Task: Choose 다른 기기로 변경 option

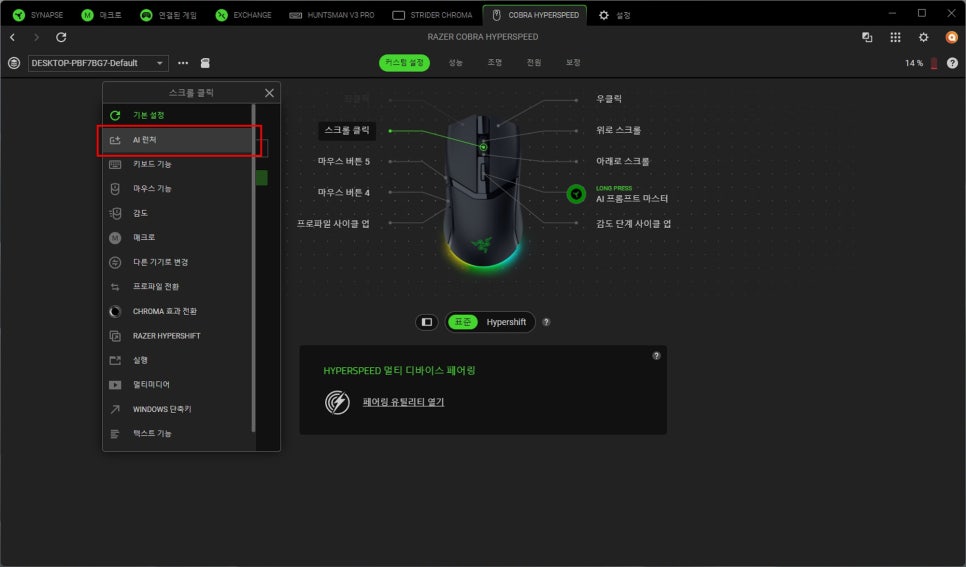Action: [177, 262]
